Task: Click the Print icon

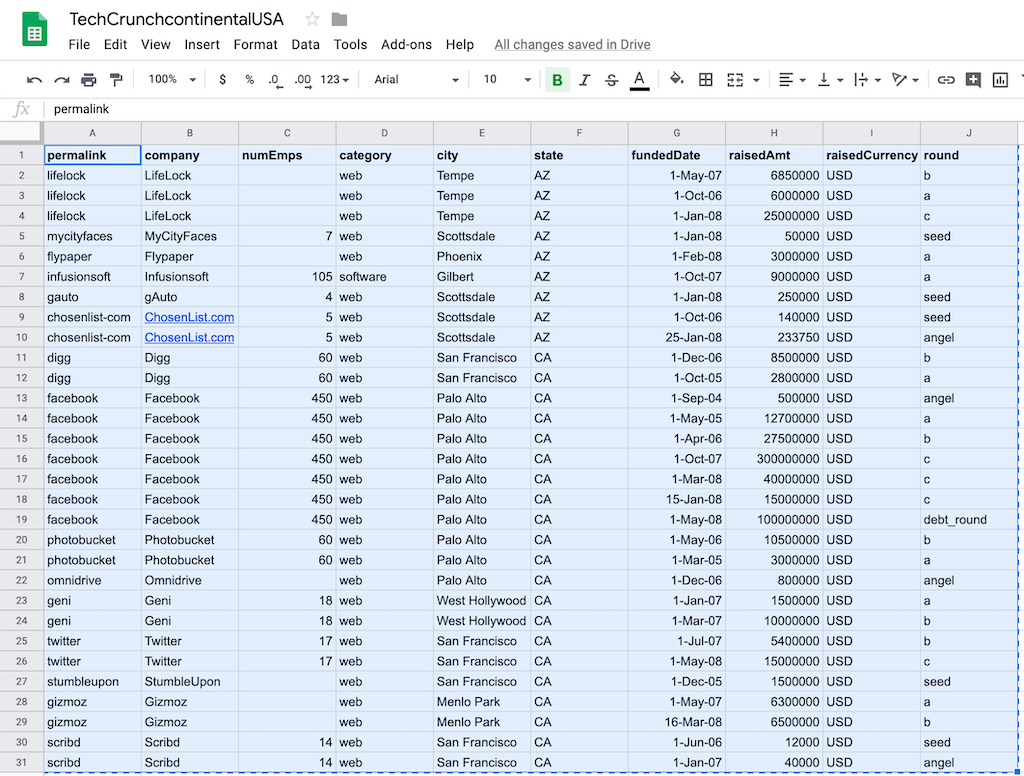Action: 88,78
